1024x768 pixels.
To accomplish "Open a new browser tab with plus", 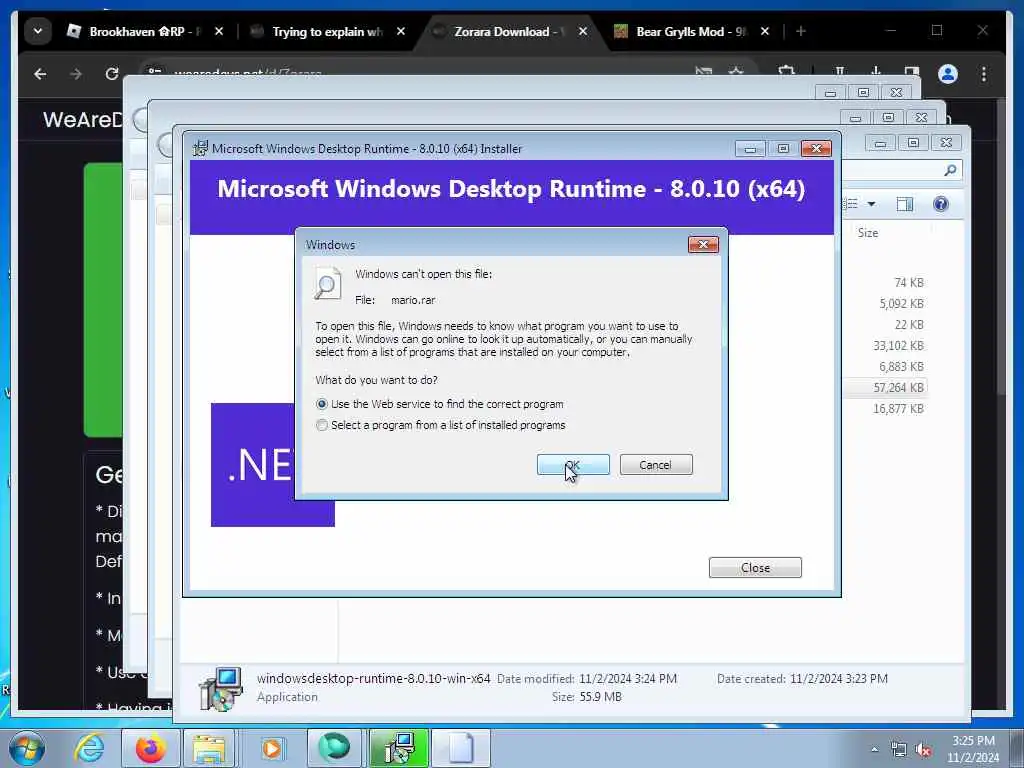I will (801, 31).
